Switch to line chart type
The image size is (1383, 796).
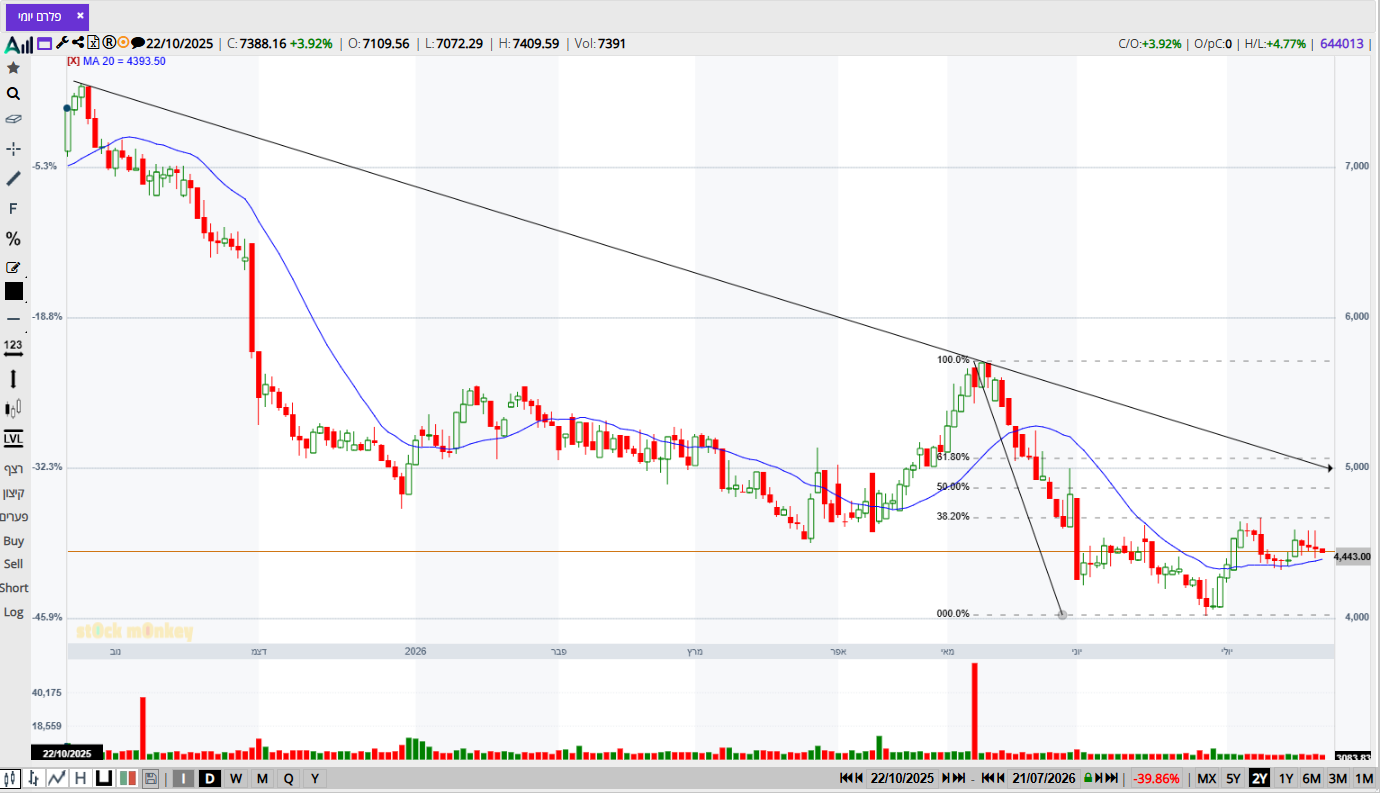click(57, 779)
